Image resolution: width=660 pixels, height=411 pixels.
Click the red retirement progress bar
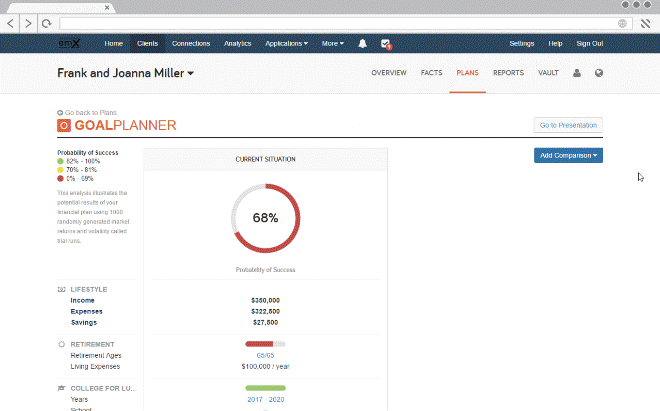coord(265,344)
